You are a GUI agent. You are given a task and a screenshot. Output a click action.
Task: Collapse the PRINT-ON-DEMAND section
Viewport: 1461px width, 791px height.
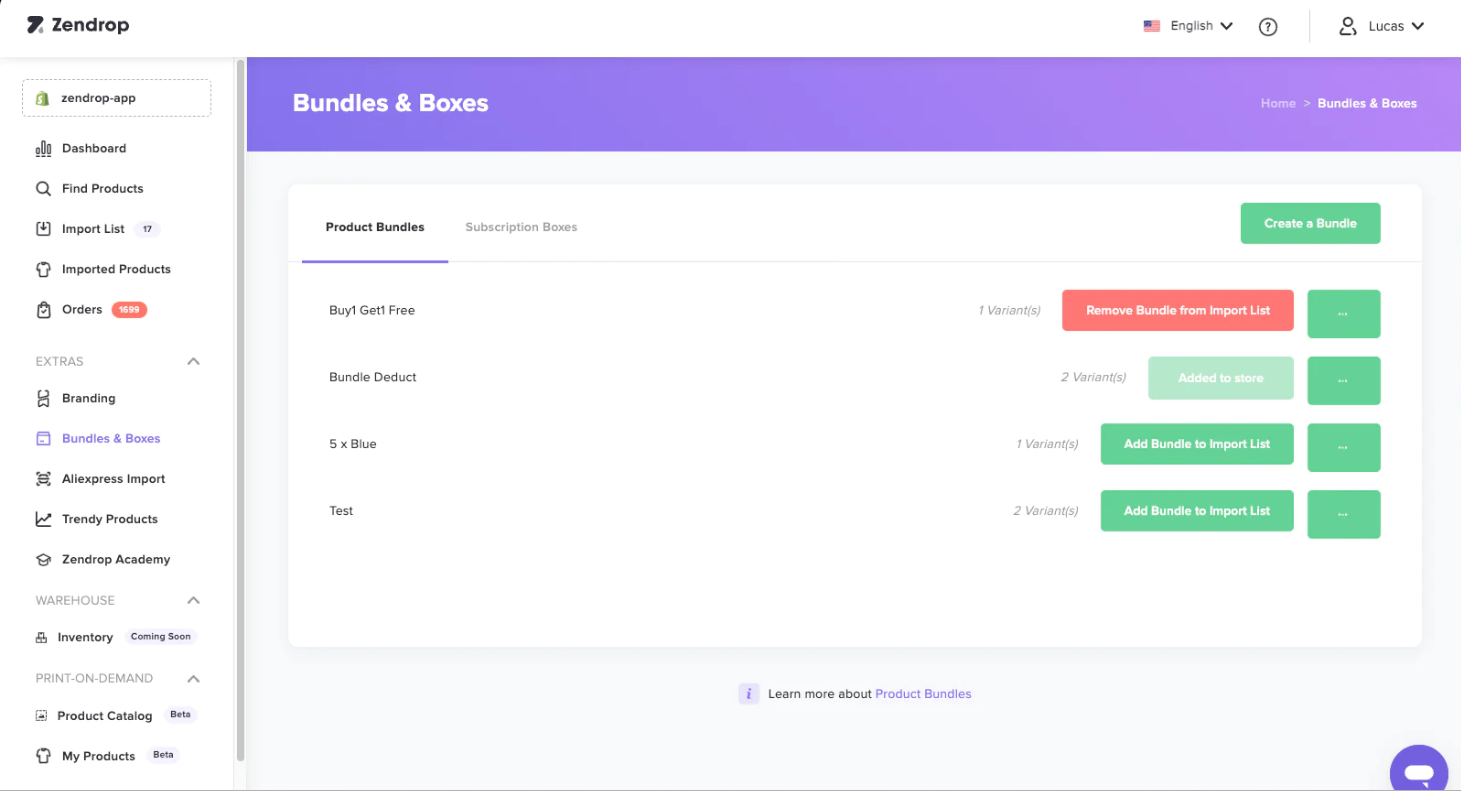194,678
